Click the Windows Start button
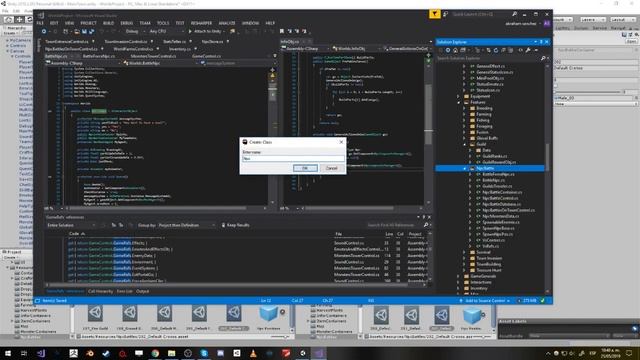 (x=8, y=353)
